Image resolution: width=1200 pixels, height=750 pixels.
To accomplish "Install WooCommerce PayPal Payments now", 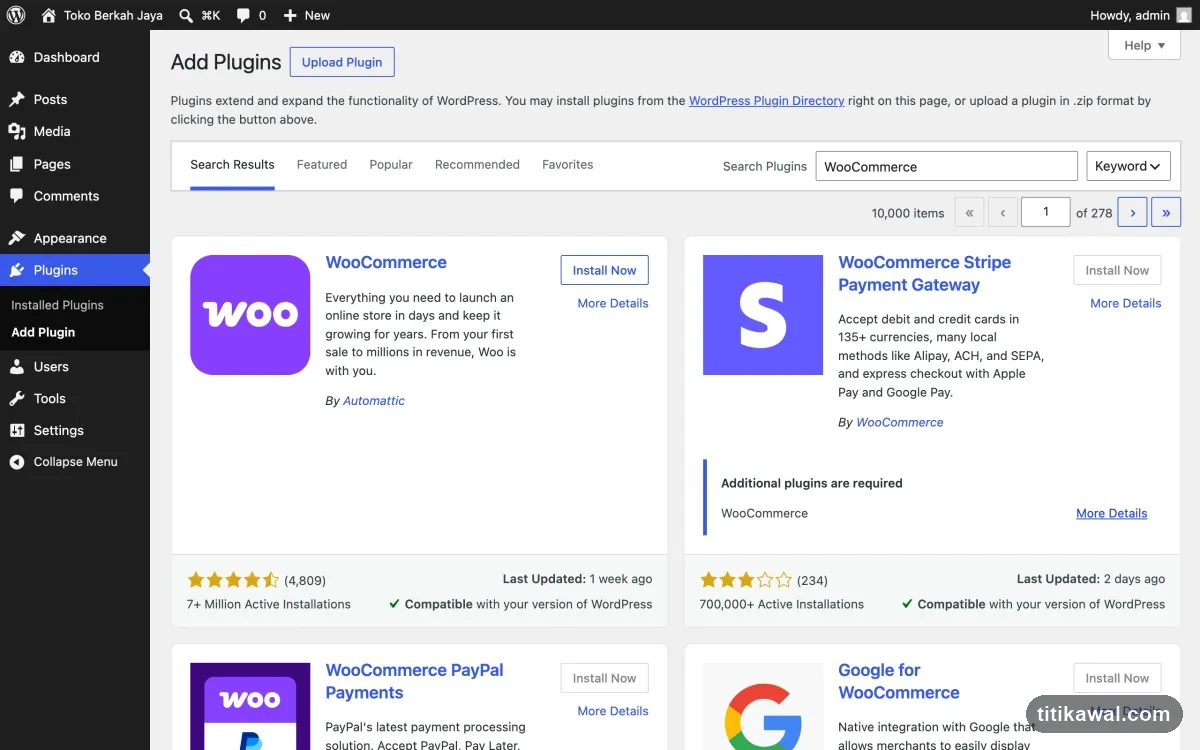I will click(604, 678).
